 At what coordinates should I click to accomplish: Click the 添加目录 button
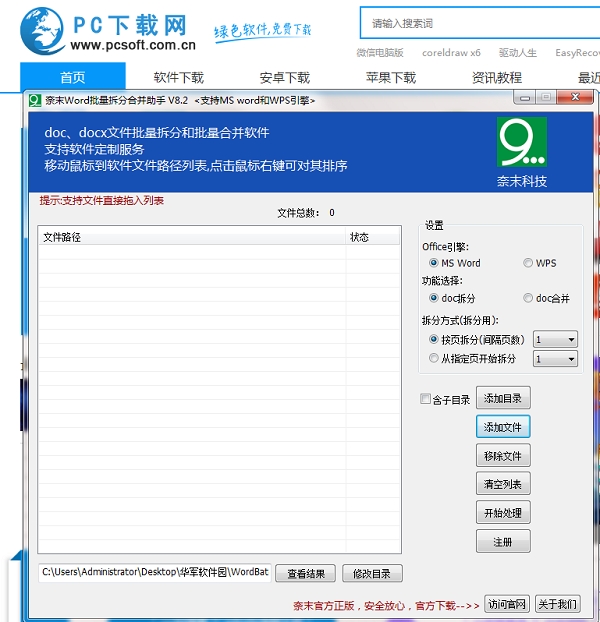pos(503,398)
